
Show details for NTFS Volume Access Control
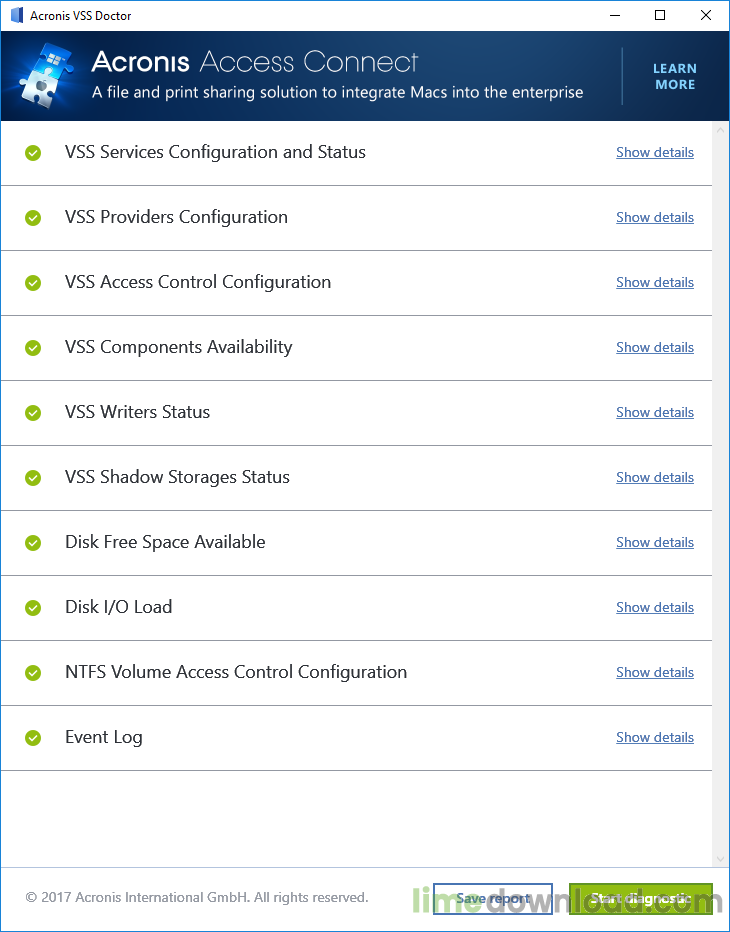click(x=654, y=673)
